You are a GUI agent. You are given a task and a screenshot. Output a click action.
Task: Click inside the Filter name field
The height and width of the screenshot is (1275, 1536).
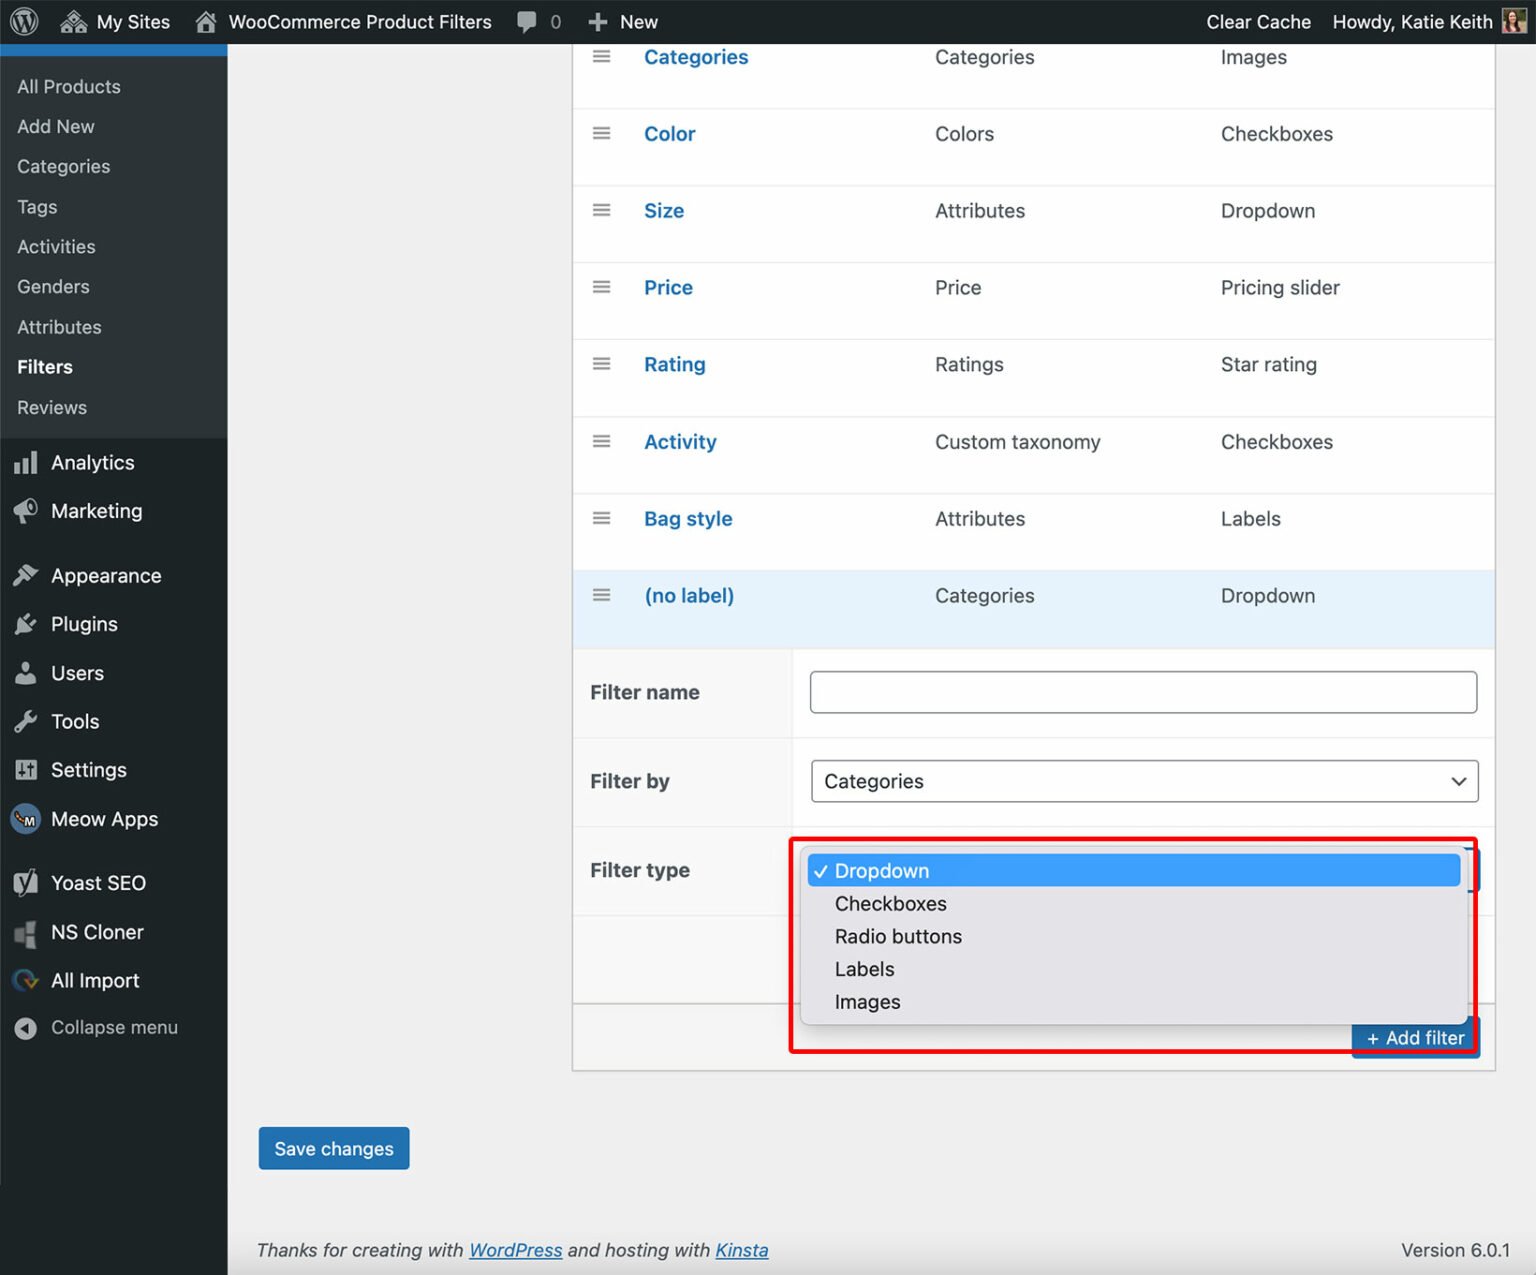click(x=1143, y=691)
